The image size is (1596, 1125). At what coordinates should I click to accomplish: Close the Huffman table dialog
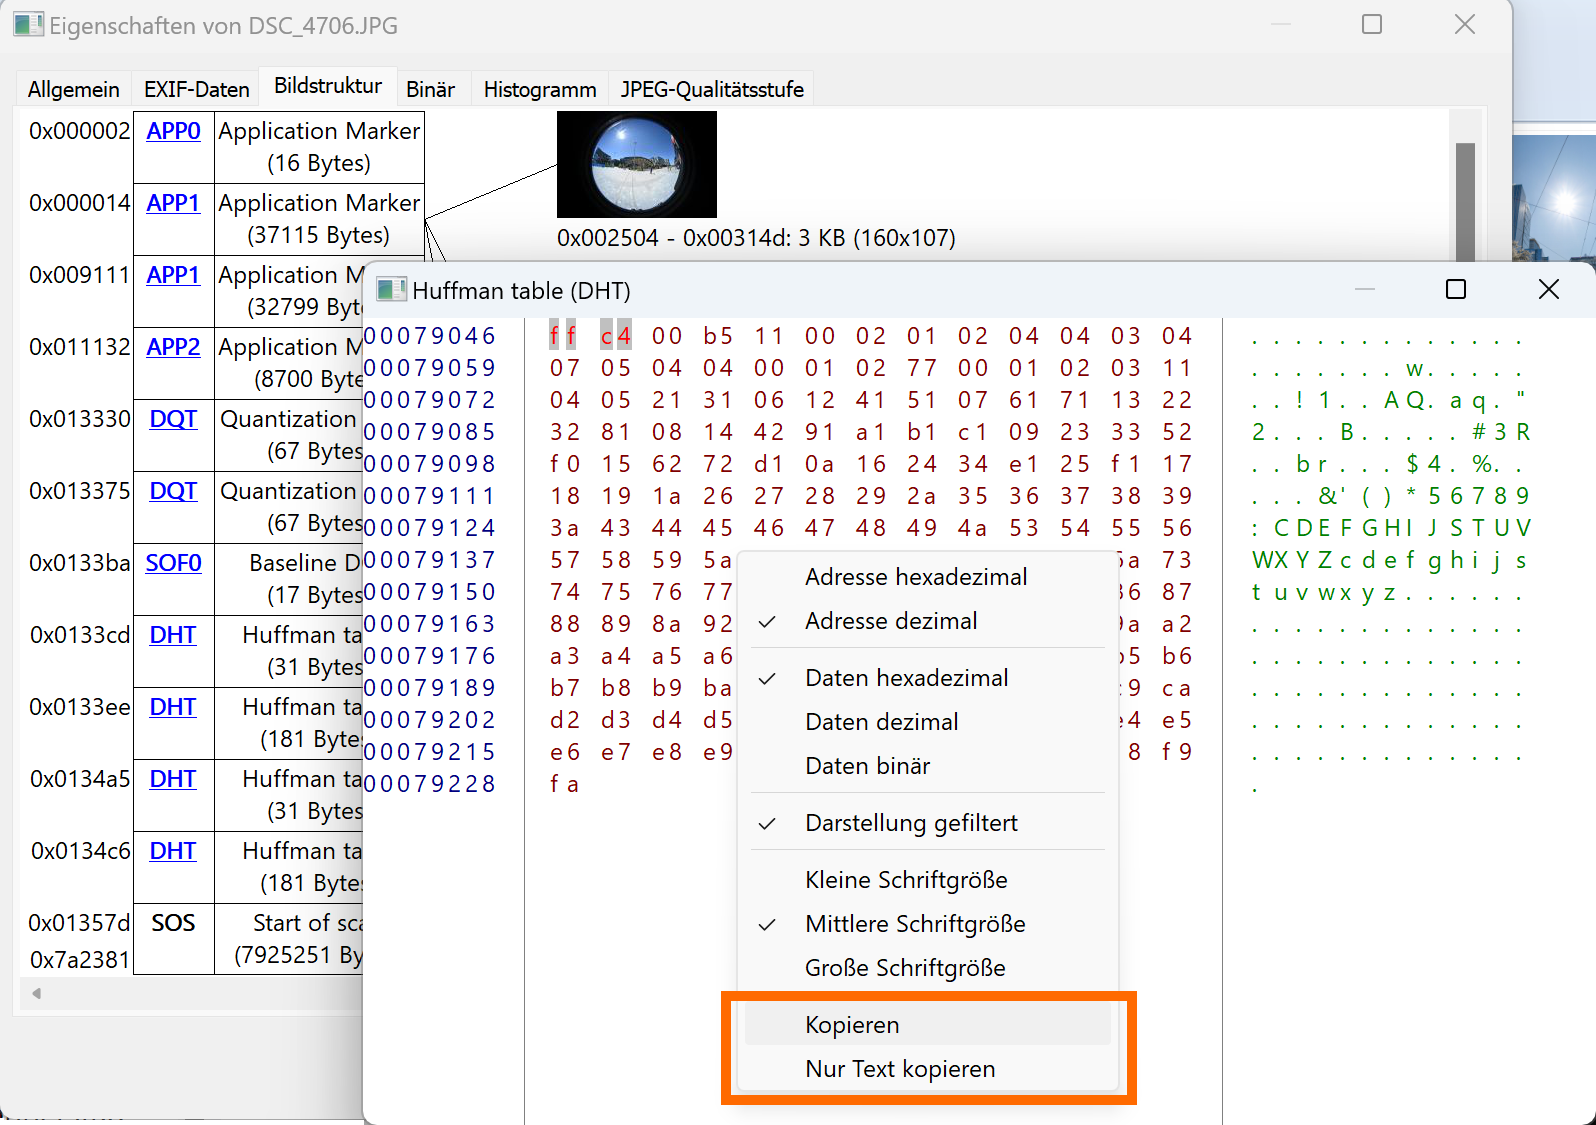[x=1548, y=290]
